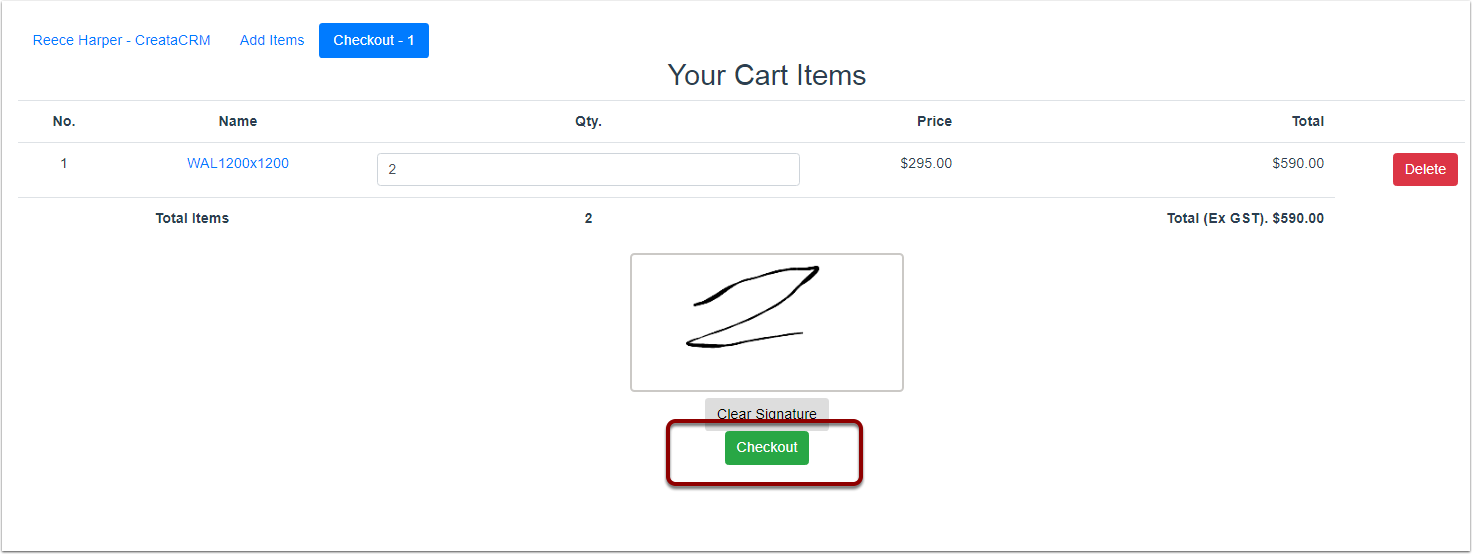Click the Qty. column header

(588, 121)
